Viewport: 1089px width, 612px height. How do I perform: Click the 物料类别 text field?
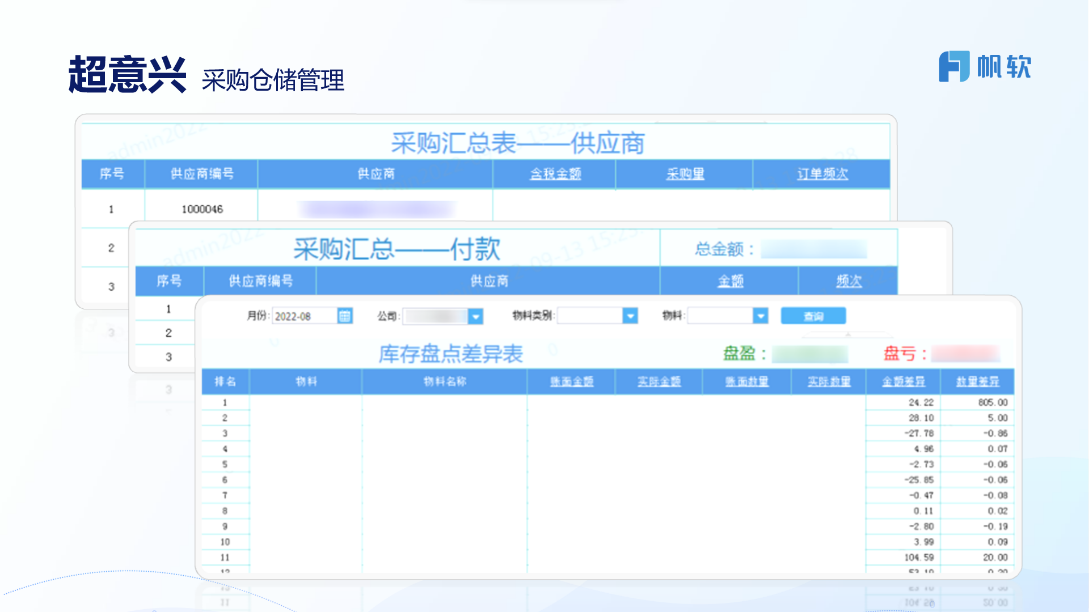point(590,316)
